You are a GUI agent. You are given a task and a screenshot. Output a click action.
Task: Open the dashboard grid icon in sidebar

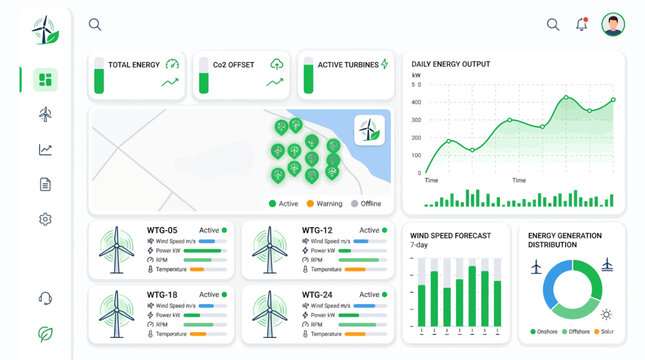point(45,79)
